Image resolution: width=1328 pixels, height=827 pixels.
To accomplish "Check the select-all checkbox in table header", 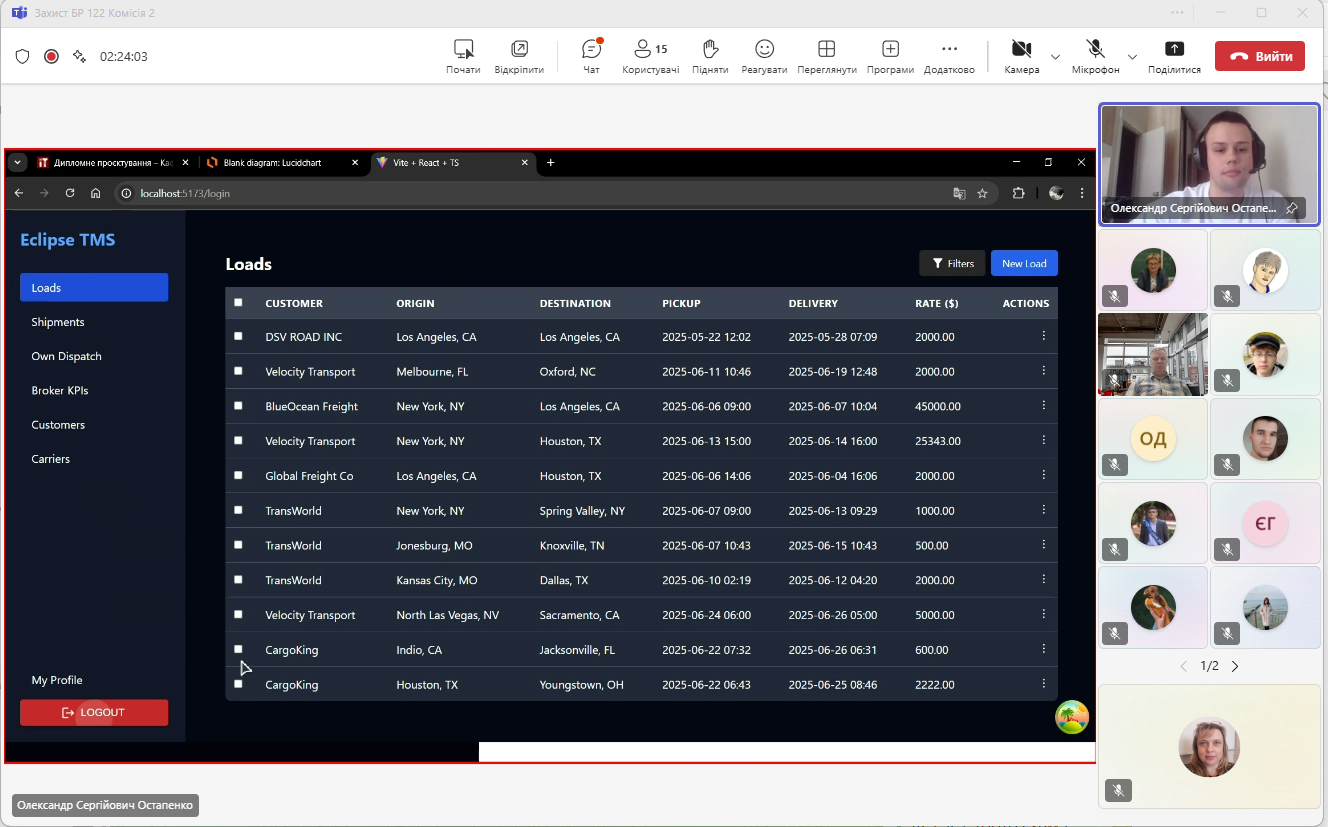I will 238,303.
